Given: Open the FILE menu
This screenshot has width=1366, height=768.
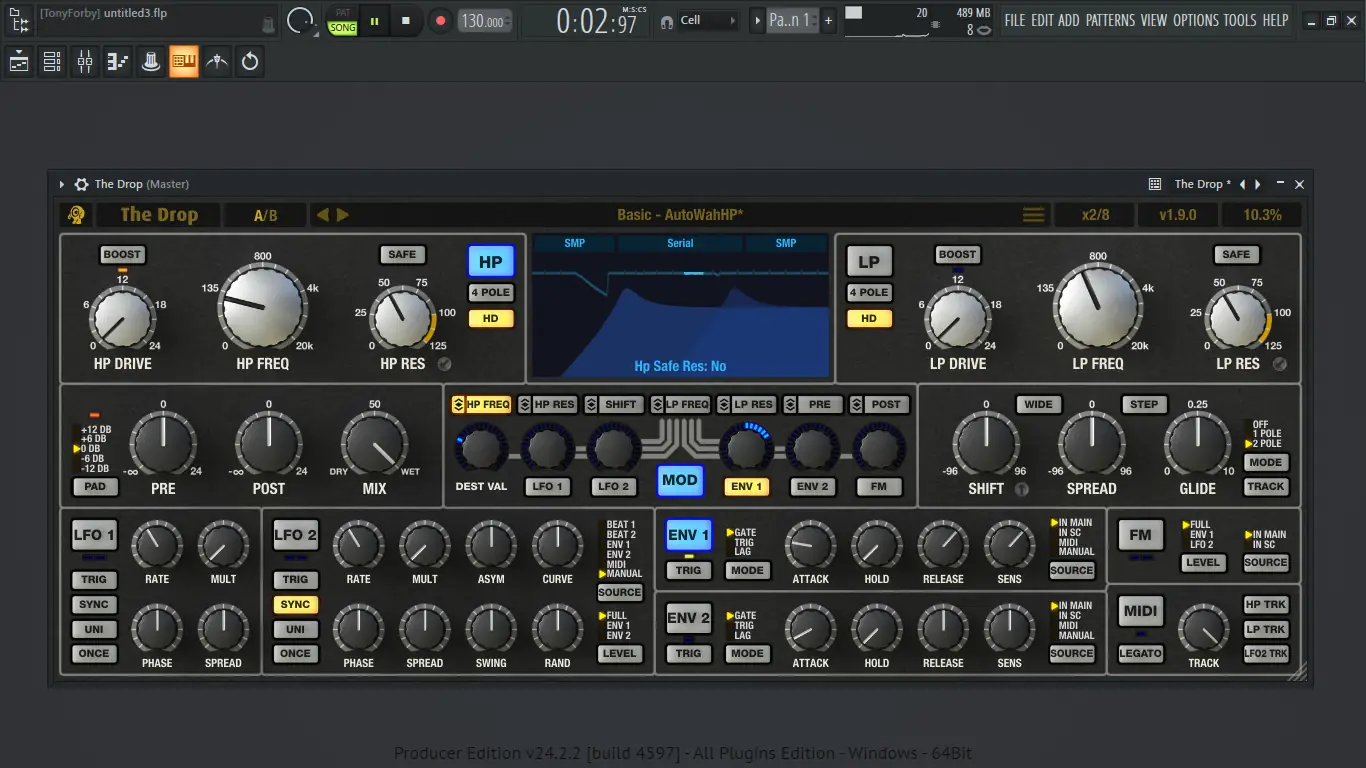Looking at the screenshot, I should pos(1015,20).
